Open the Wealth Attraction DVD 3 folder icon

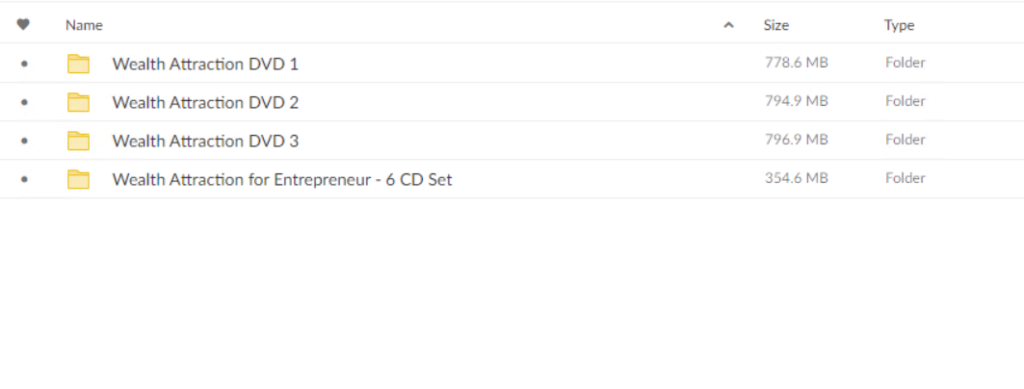click(78, 140)
